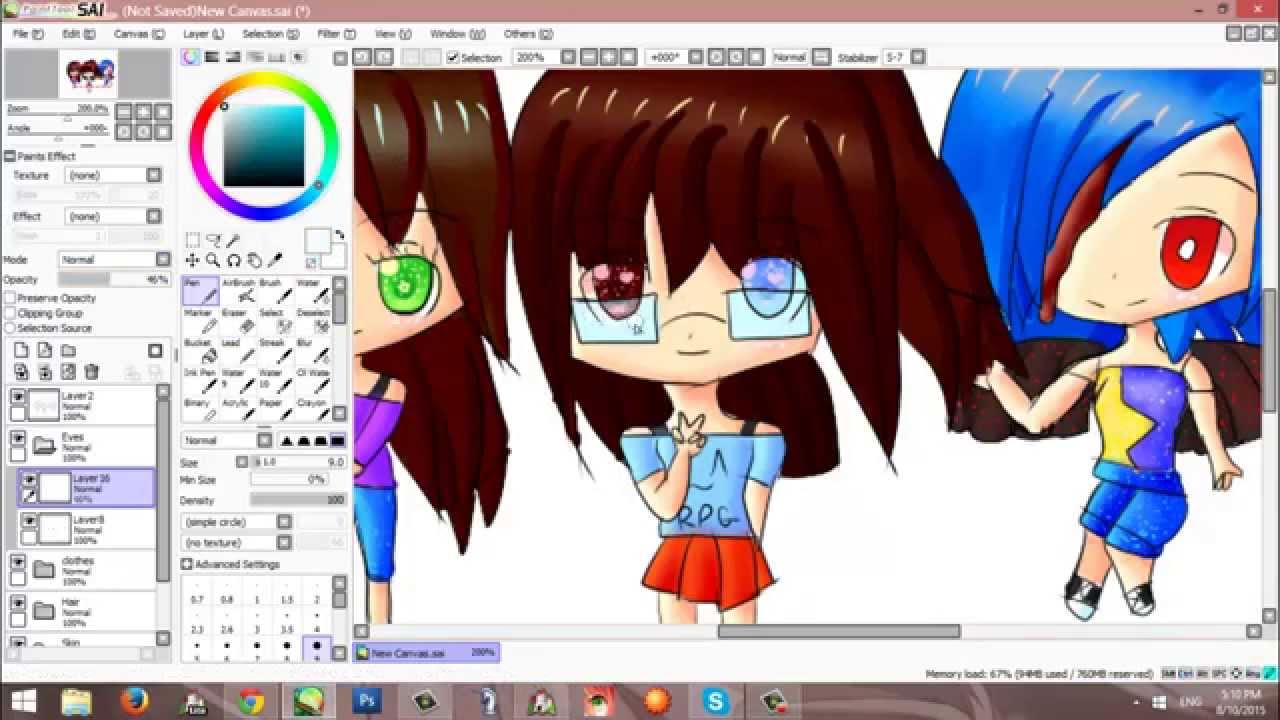
Task: Select the Eraser tool
Action: [x=238, y=321]
